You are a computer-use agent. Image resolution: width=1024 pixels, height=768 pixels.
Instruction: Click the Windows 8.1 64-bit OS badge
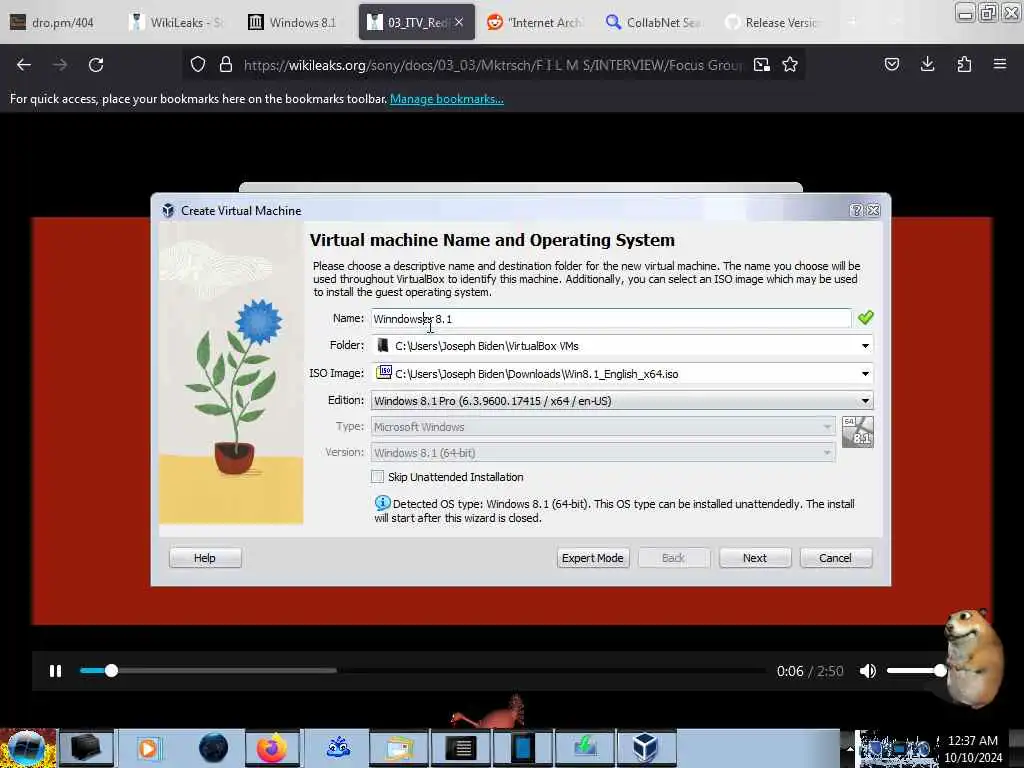857,432
